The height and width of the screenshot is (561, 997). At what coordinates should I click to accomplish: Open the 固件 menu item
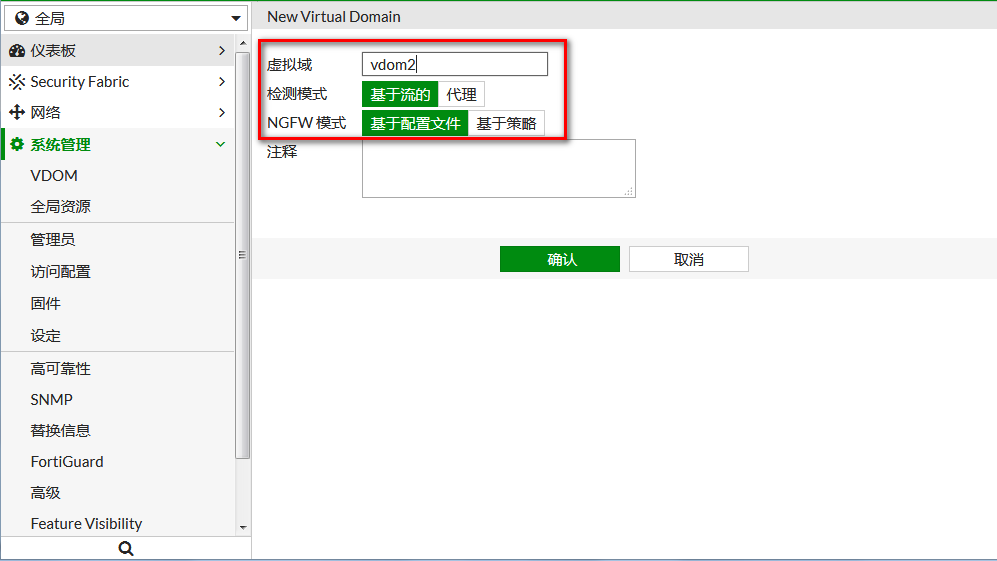pyautogui.click(x=45, y=303)
